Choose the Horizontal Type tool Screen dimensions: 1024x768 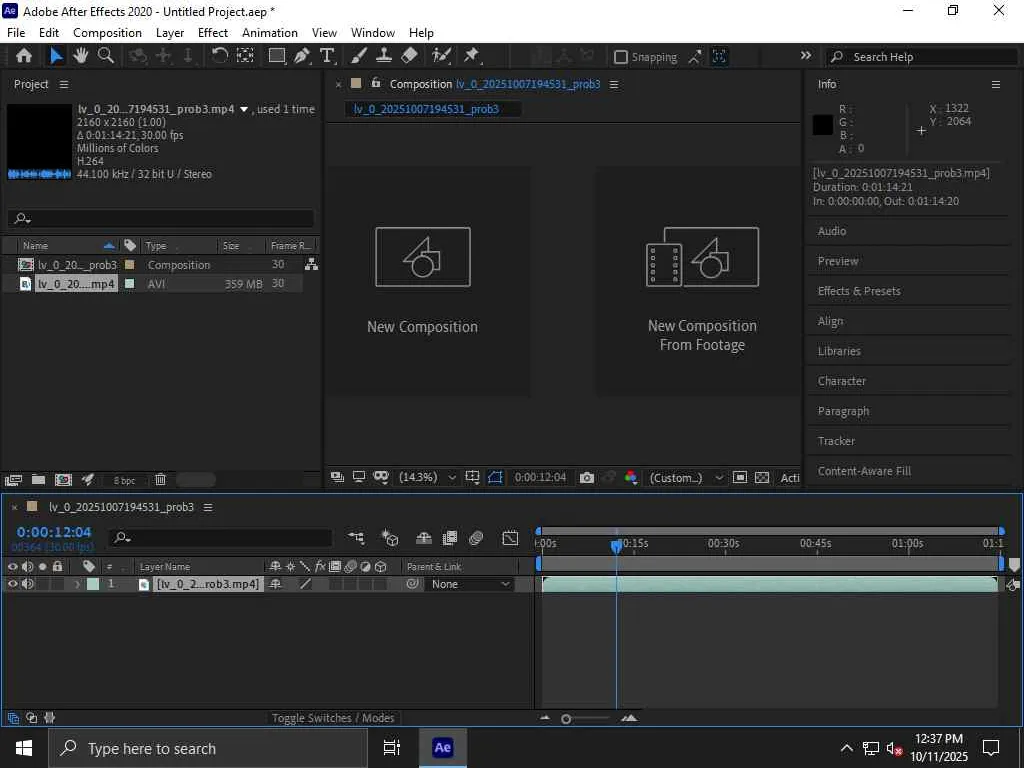point(327,56)
